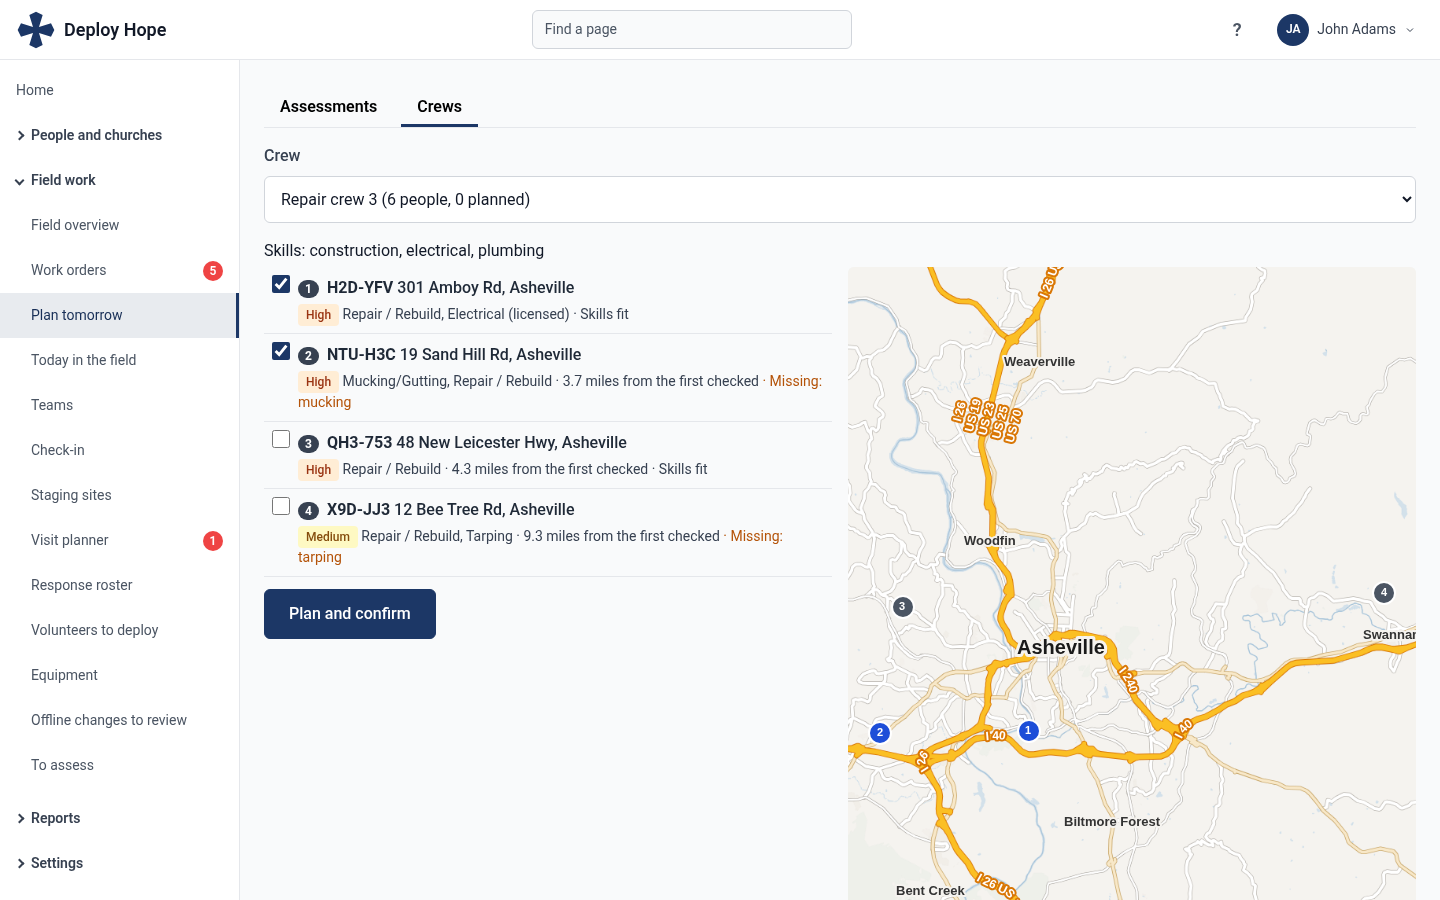Open the Field overview page

pos(120,225)
